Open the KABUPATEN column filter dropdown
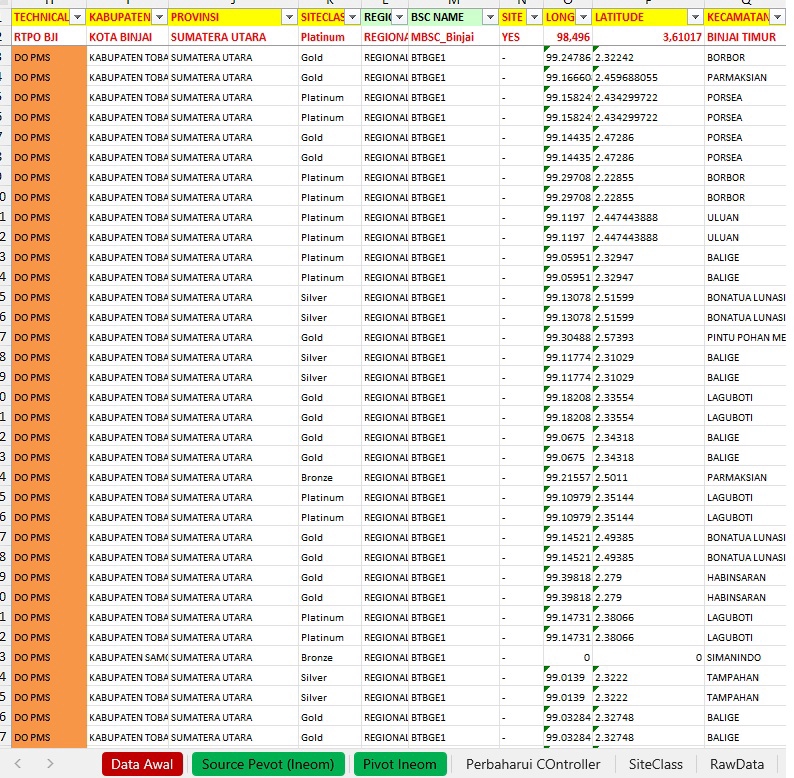Viewport: 794px width, 778px height. (160, 17)
